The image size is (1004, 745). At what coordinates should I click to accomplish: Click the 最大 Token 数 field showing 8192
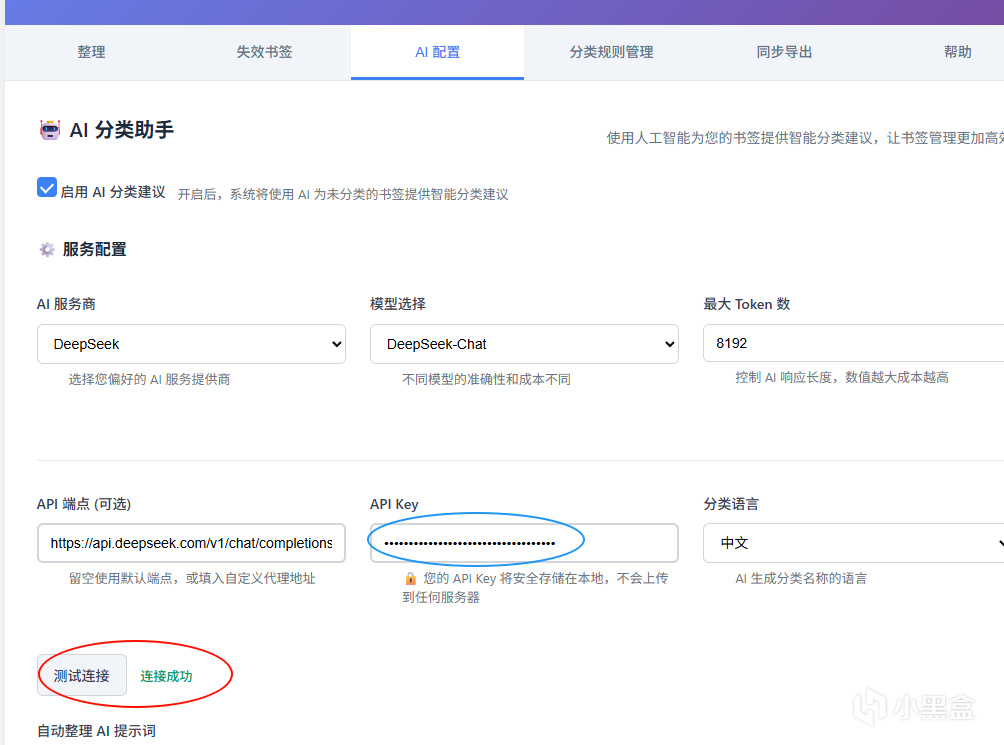pos(854,343)
